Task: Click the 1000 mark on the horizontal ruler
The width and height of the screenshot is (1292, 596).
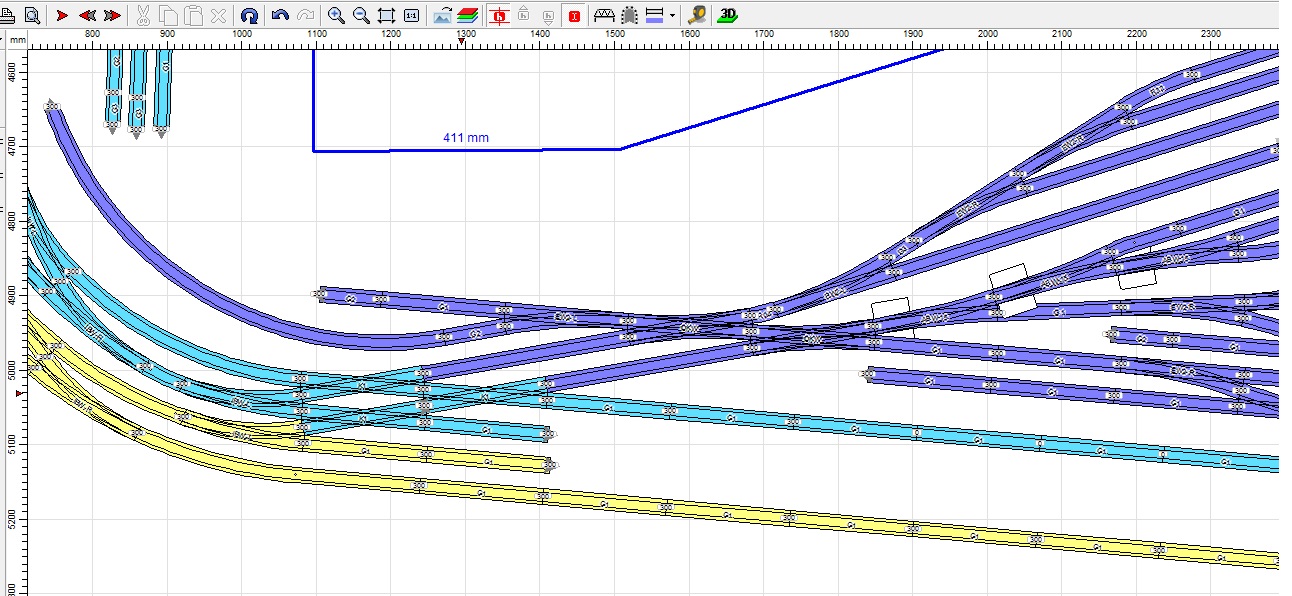Action: [x=242, y=34]
